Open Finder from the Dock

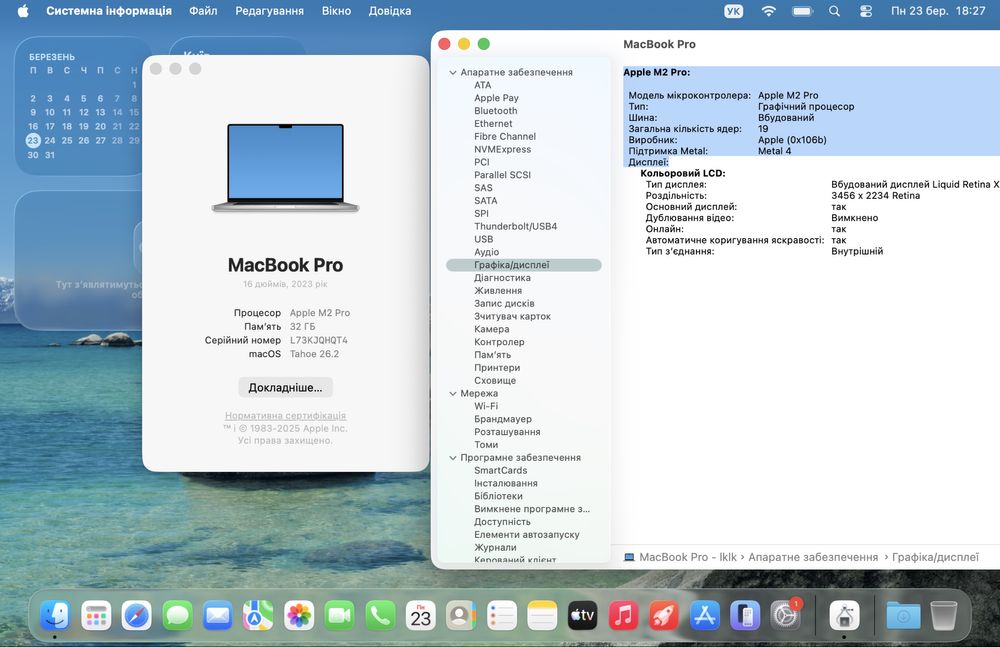(x=55, y=616)
